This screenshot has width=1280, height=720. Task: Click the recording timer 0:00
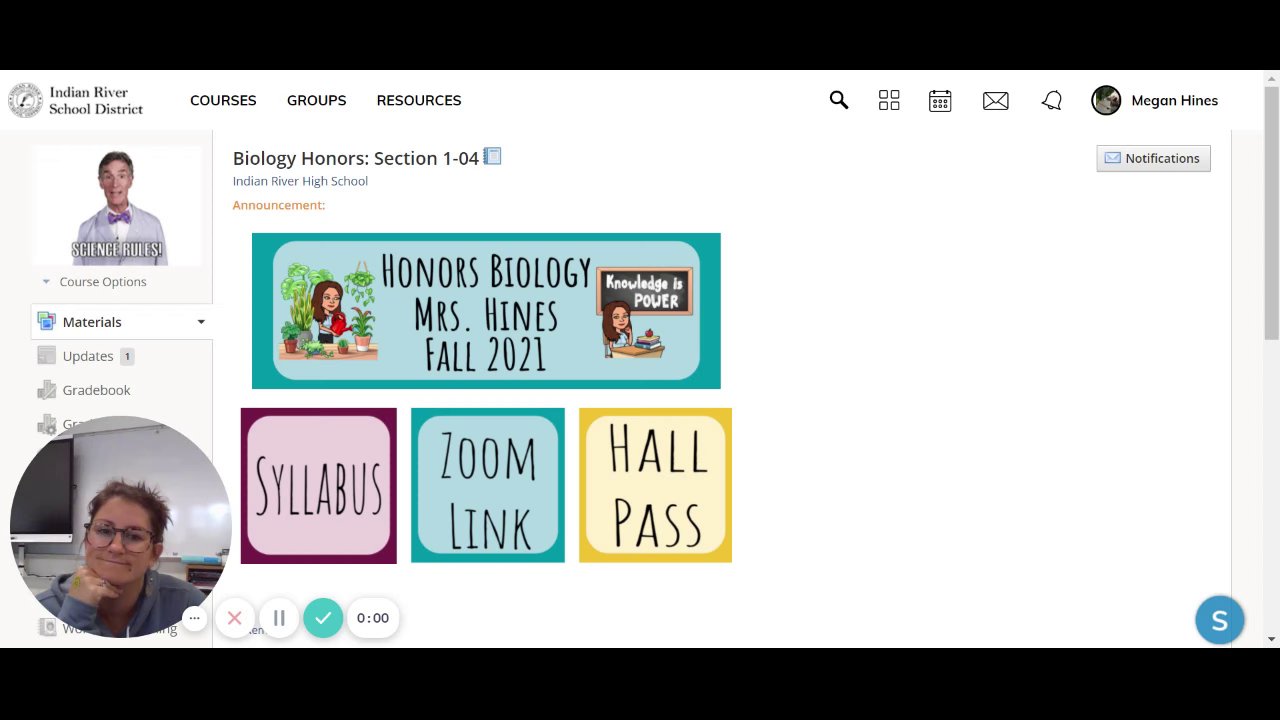coord(373,618)
